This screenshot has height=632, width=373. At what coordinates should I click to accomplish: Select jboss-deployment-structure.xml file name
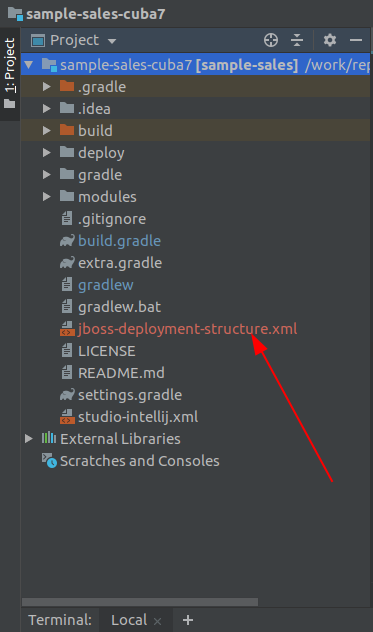click(188, 329)
